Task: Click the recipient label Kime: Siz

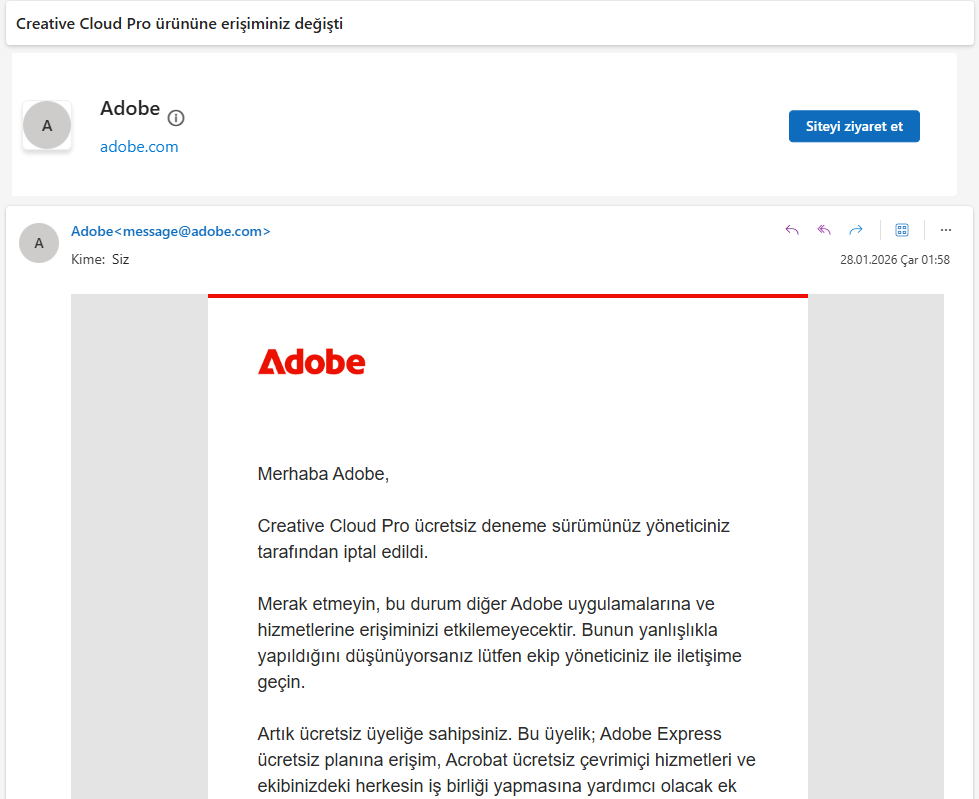Action: pos(100,259)
